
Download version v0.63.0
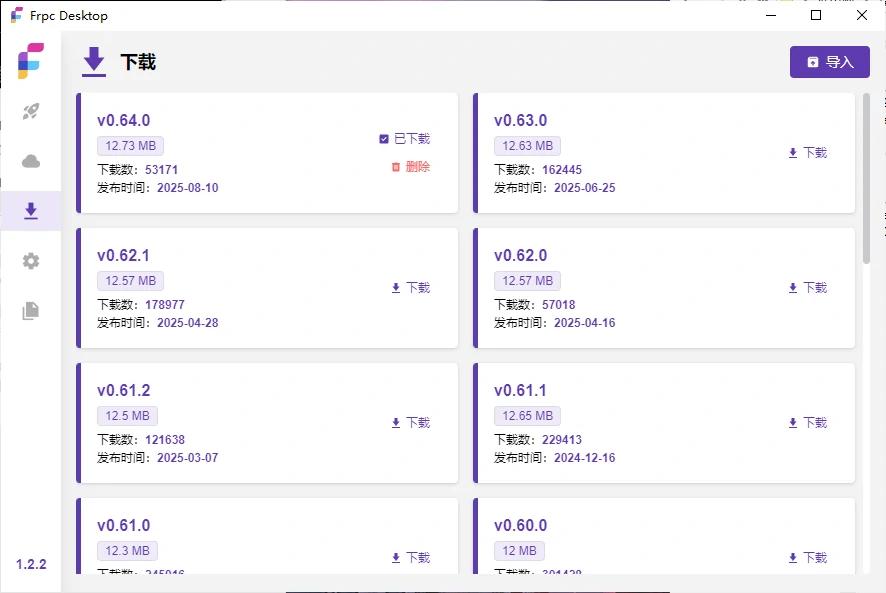(x=807, y=153)
